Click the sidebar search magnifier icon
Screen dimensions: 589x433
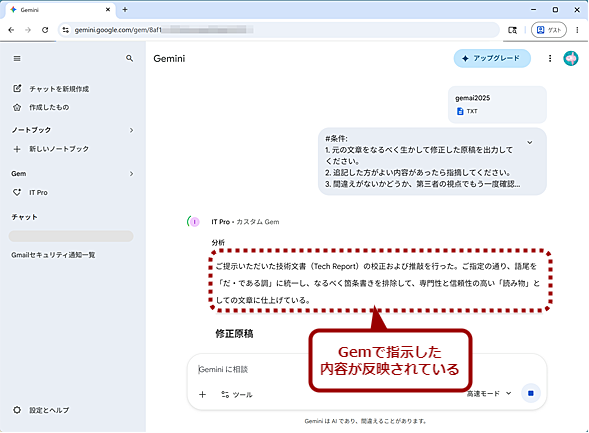tap(129, 58)
